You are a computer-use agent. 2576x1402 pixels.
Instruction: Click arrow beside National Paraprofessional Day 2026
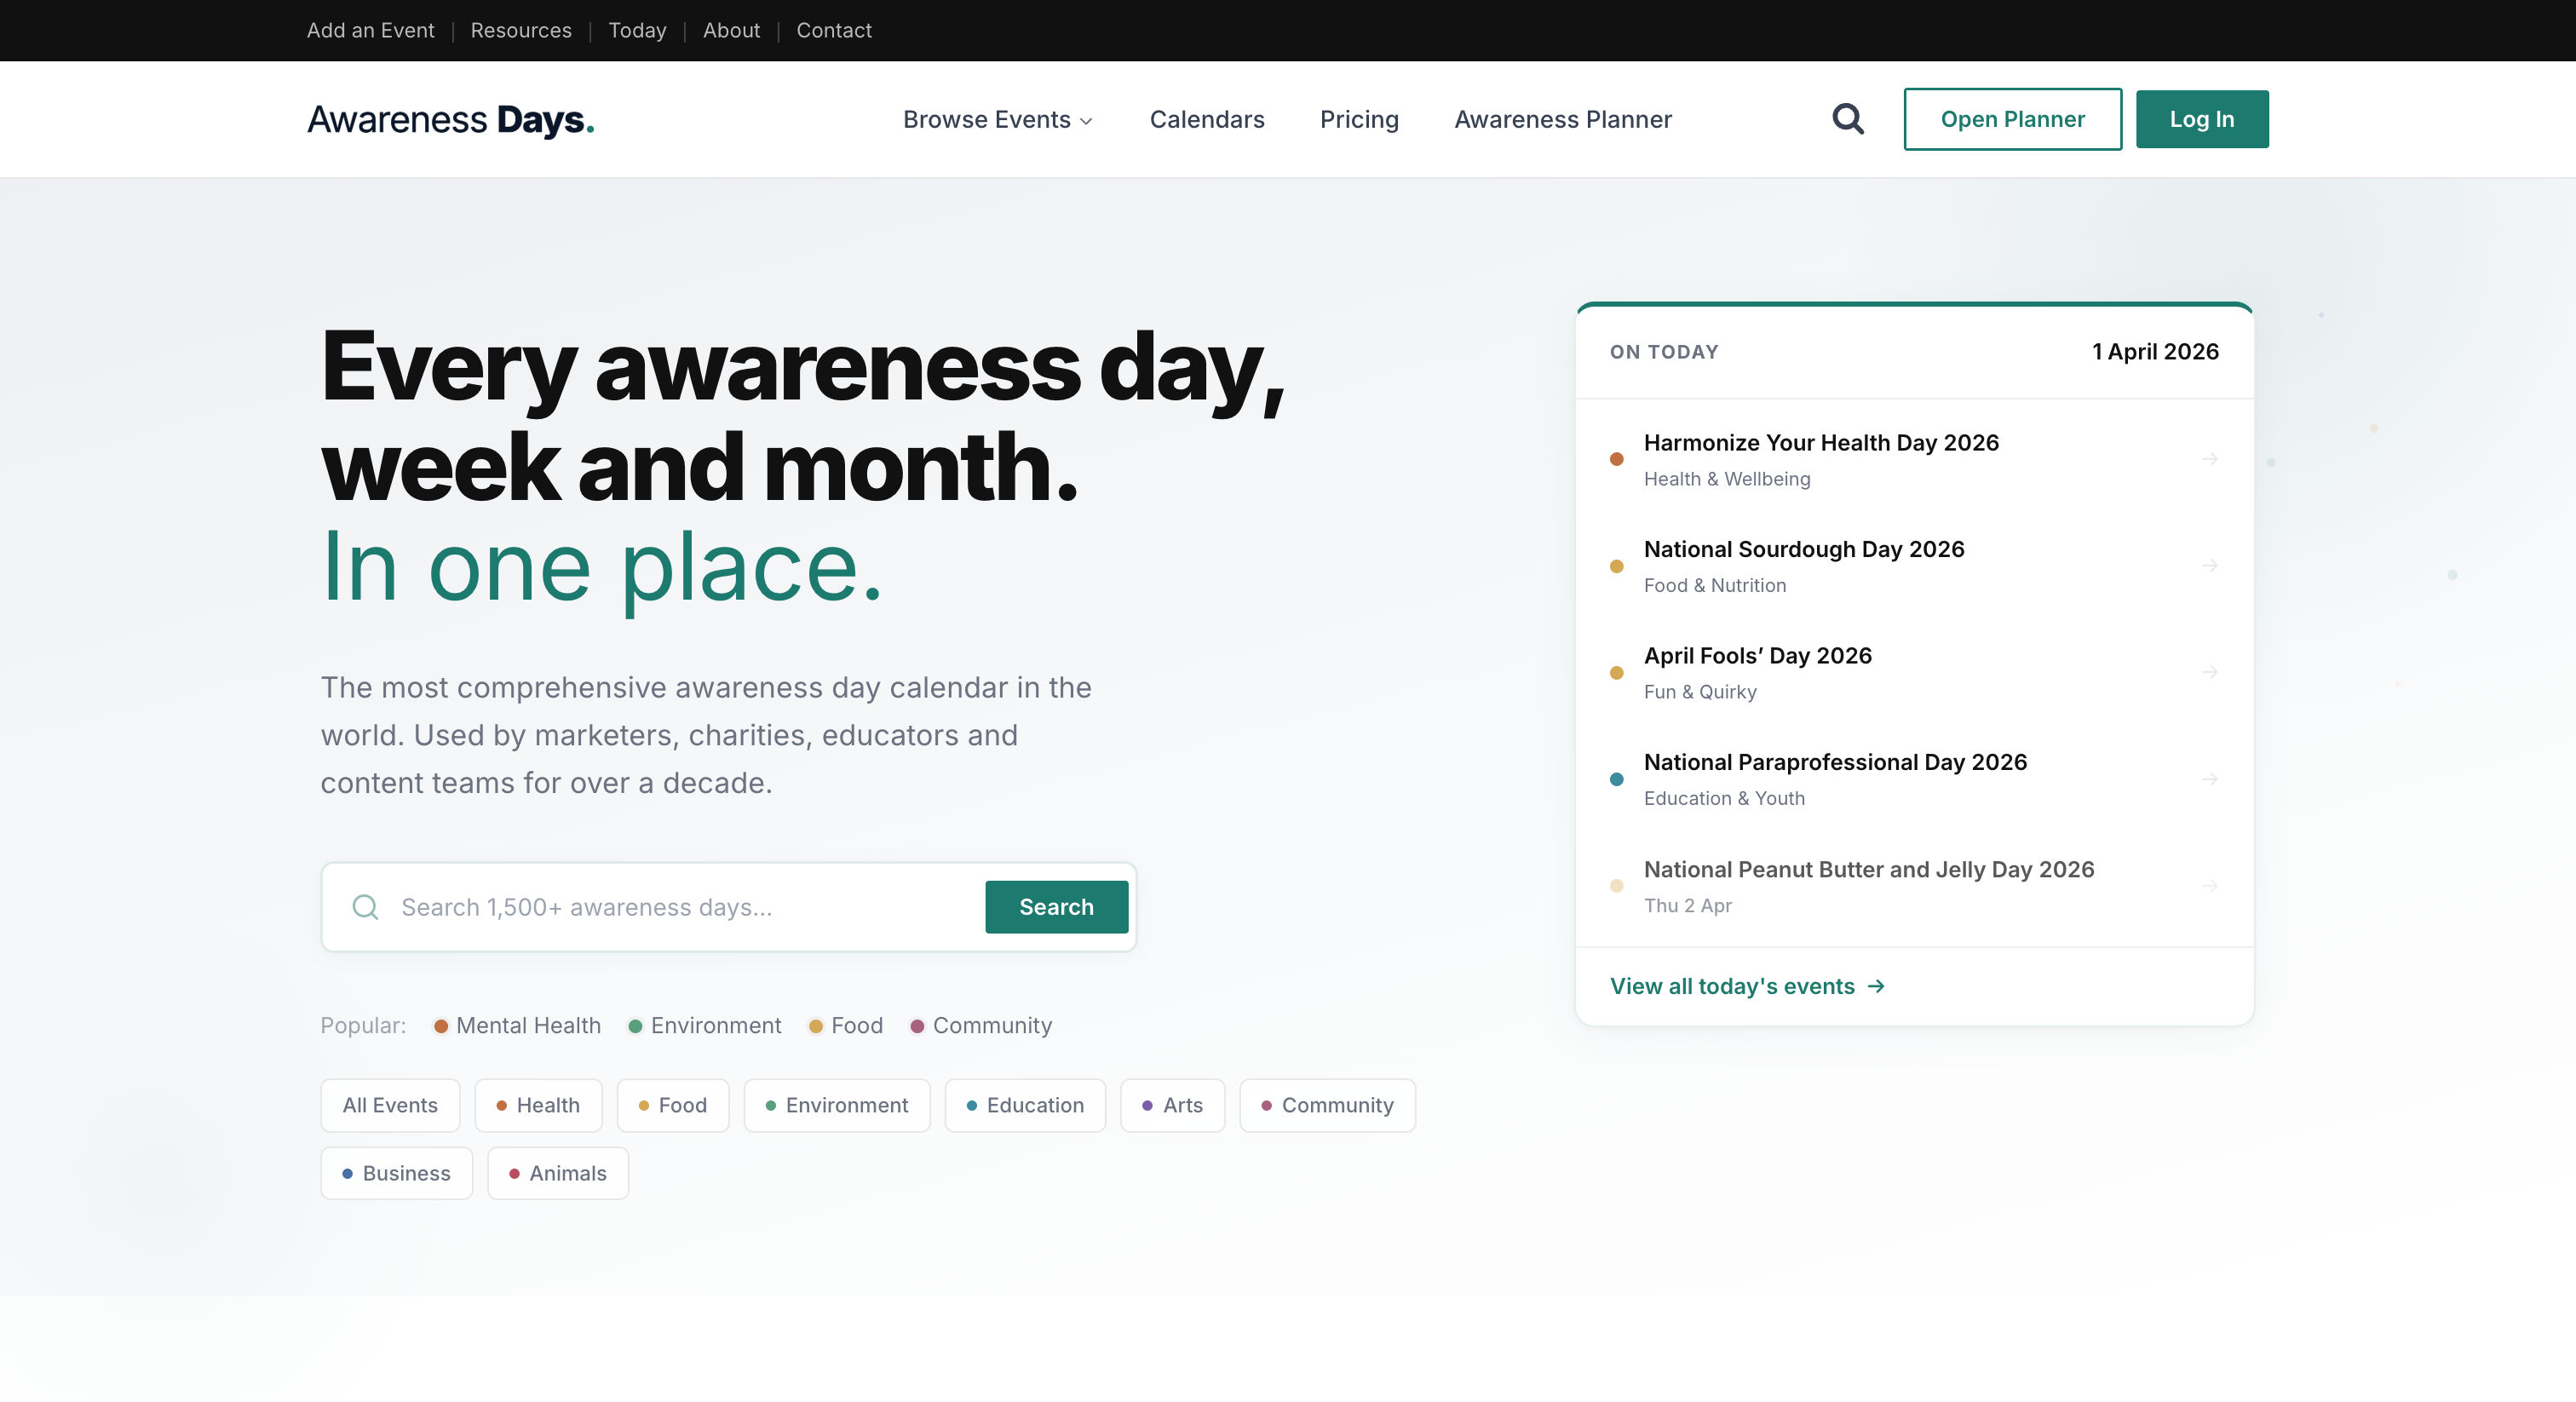(x=2209, y=779)
